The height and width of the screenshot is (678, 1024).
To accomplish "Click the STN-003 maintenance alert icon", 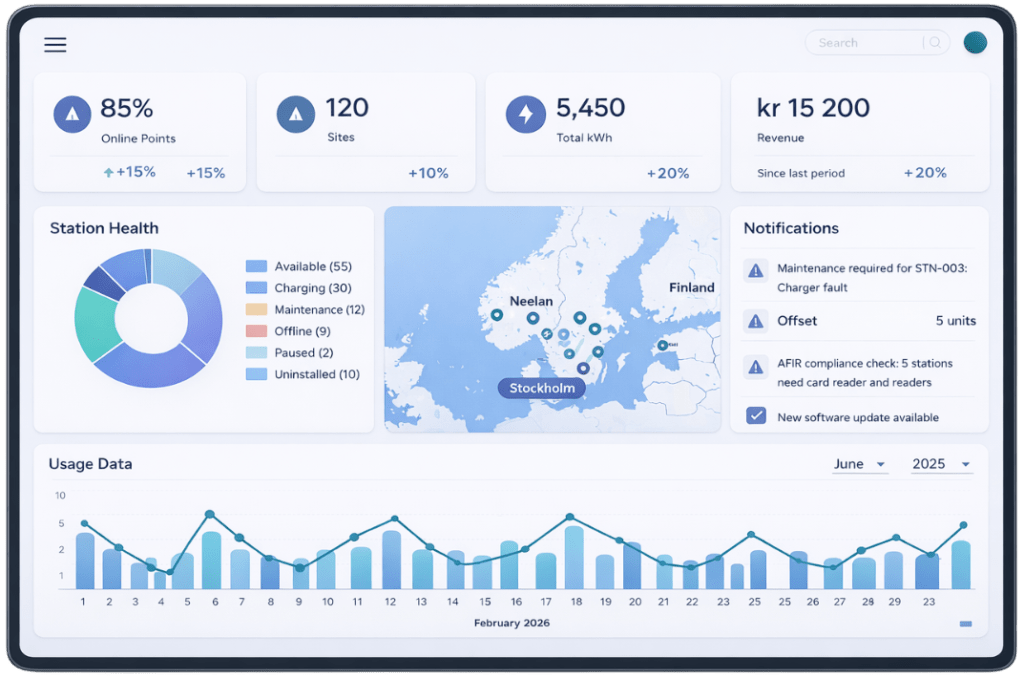I will (756, 270).
